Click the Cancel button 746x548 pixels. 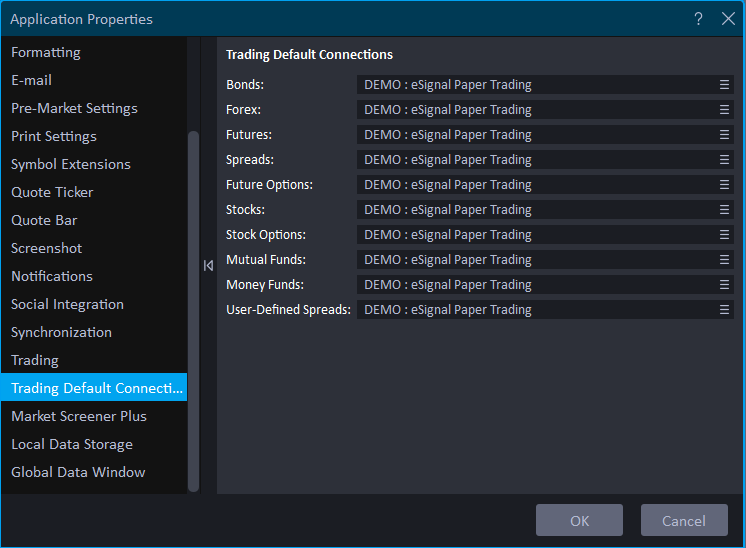684,520
